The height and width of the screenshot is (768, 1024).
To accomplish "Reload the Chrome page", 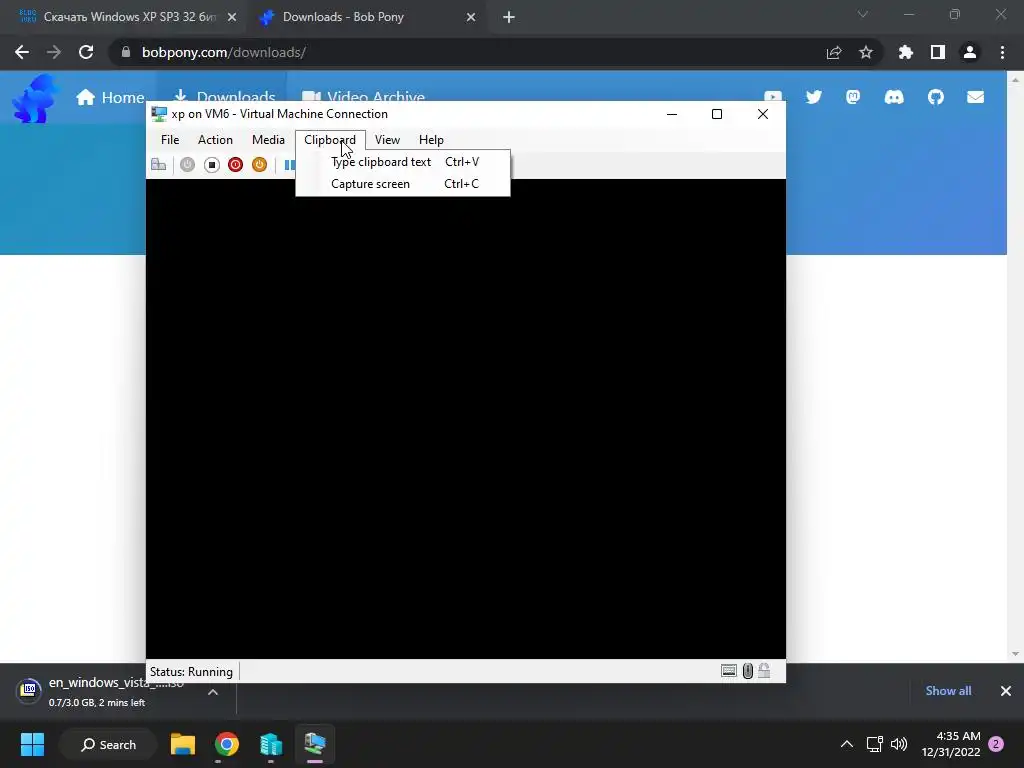I will (x=86, y=52).
